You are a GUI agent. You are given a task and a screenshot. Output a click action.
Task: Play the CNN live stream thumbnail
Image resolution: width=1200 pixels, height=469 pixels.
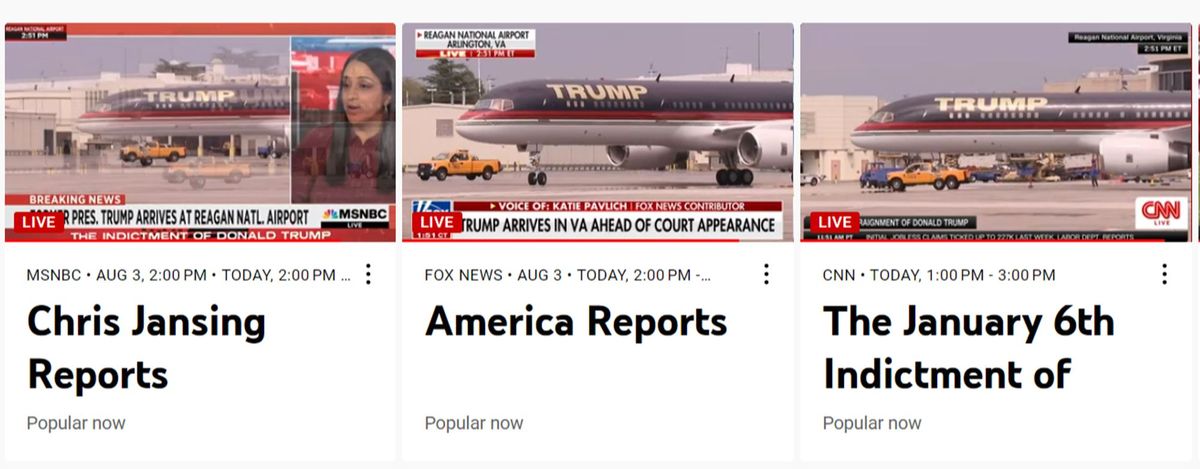coord(996,132)
